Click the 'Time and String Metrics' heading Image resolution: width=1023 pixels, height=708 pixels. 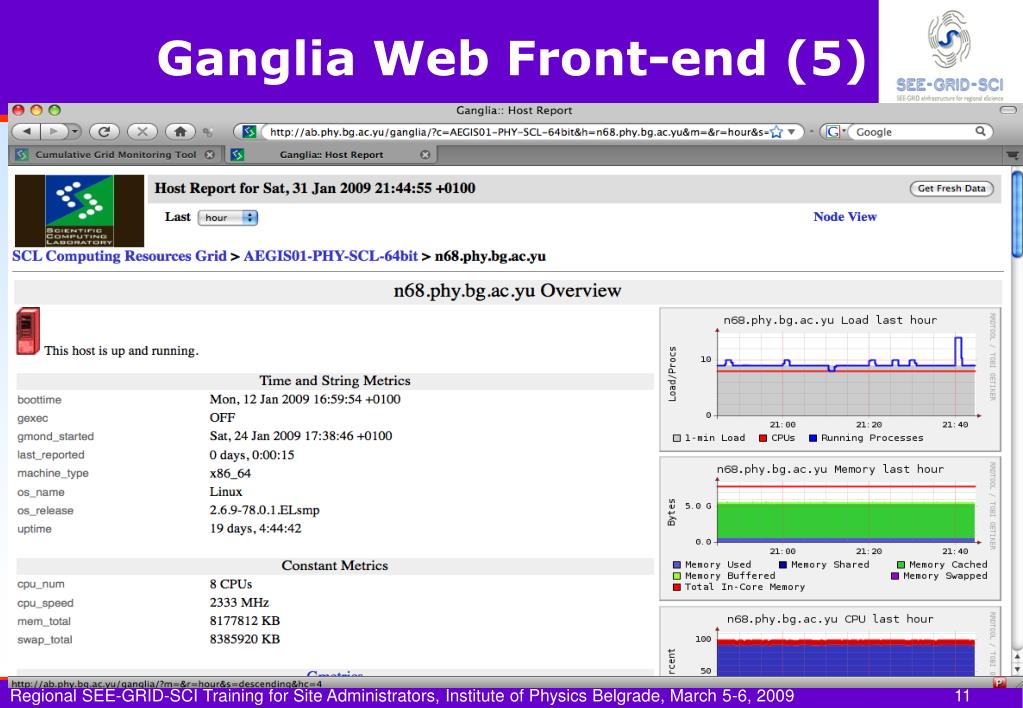pos(335,380)
